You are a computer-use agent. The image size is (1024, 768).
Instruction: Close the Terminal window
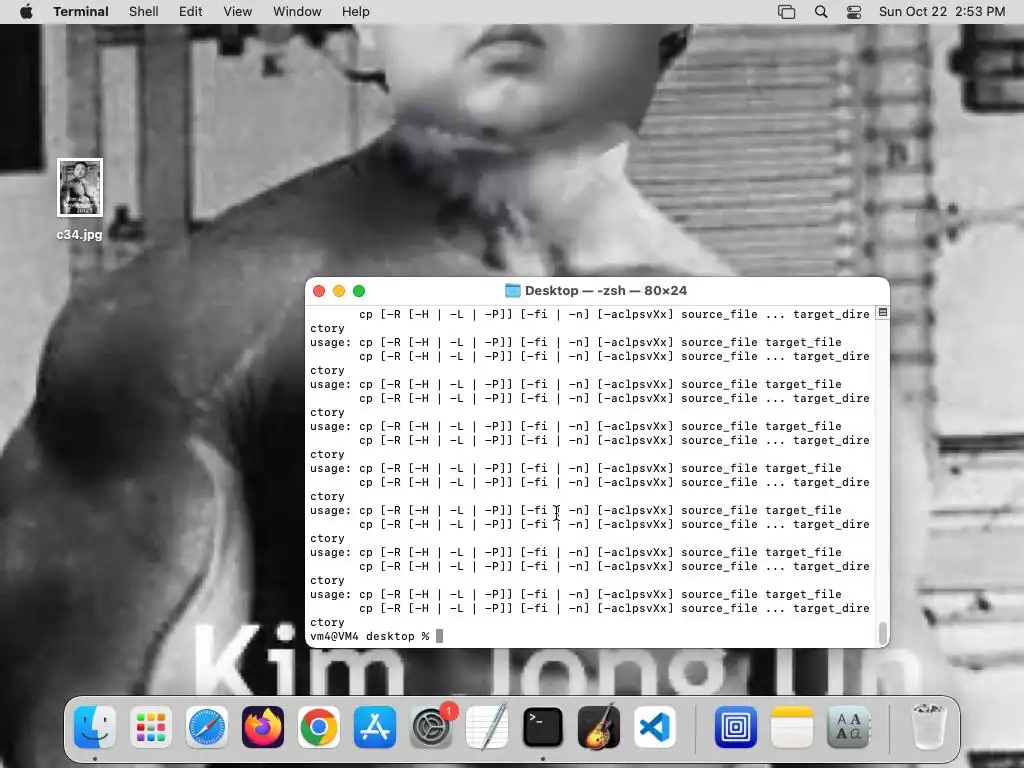click(319, 291)
